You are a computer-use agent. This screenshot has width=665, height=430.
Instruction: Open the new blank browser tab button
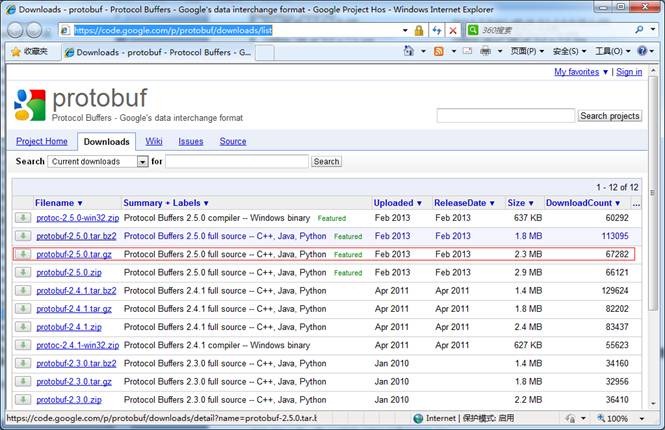(x=265, y=53)
